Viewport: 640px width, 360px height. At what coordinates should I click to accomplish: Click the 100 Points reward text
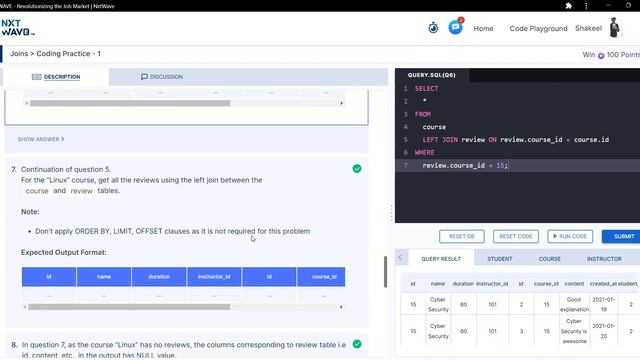[623, 55]
